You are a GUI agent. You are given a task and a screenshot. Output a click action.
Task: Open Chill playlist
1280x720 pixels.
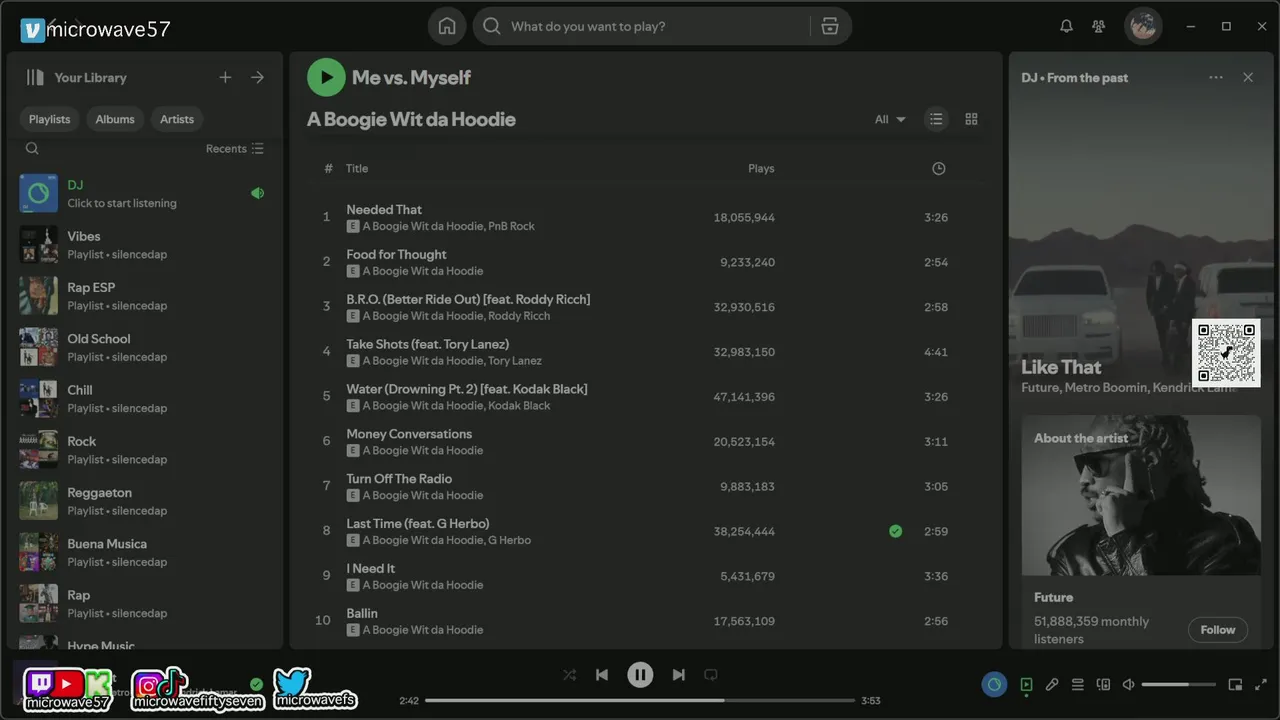coord(144,398)
